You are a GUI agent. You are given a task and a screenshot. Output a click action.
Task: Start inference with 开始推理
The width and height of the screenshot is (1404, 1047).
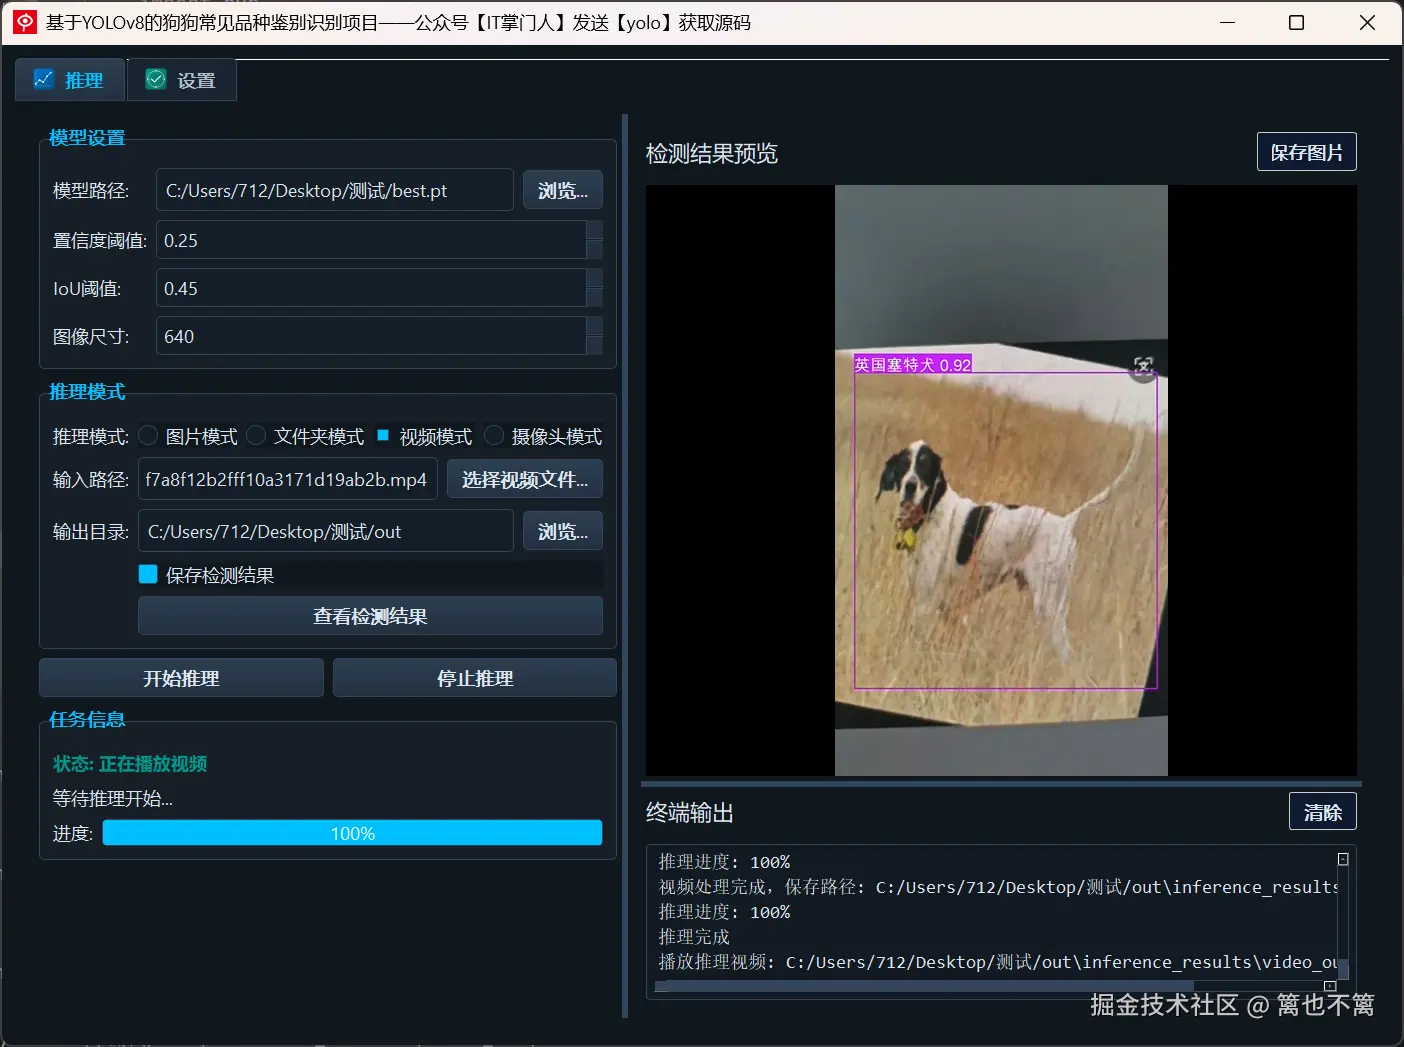pos(181,678)
